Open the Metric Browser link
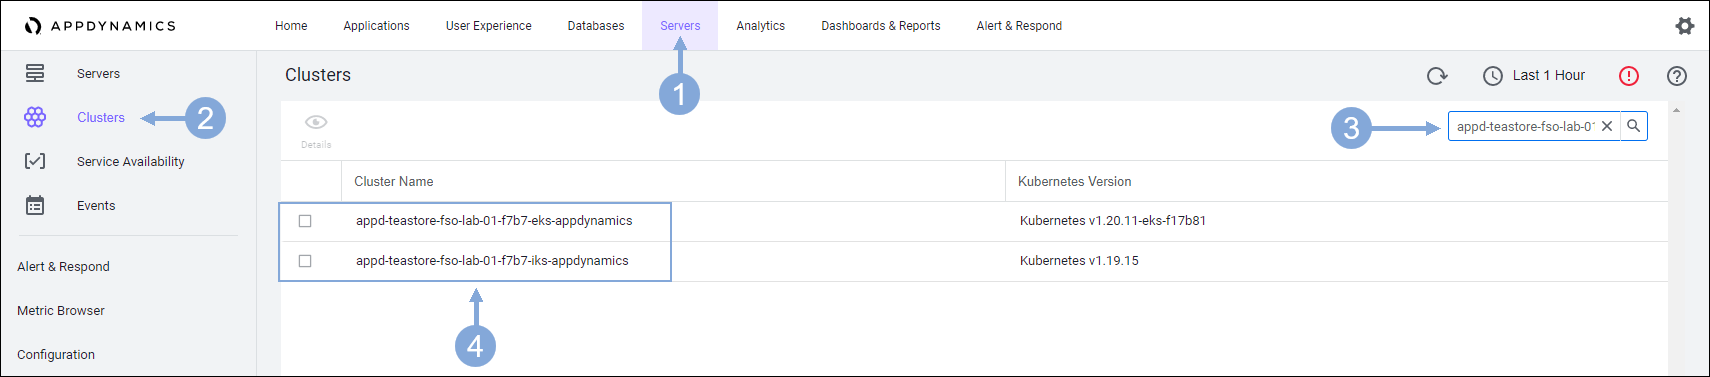This screenshot has width=1710, height=377. (61, 311)
